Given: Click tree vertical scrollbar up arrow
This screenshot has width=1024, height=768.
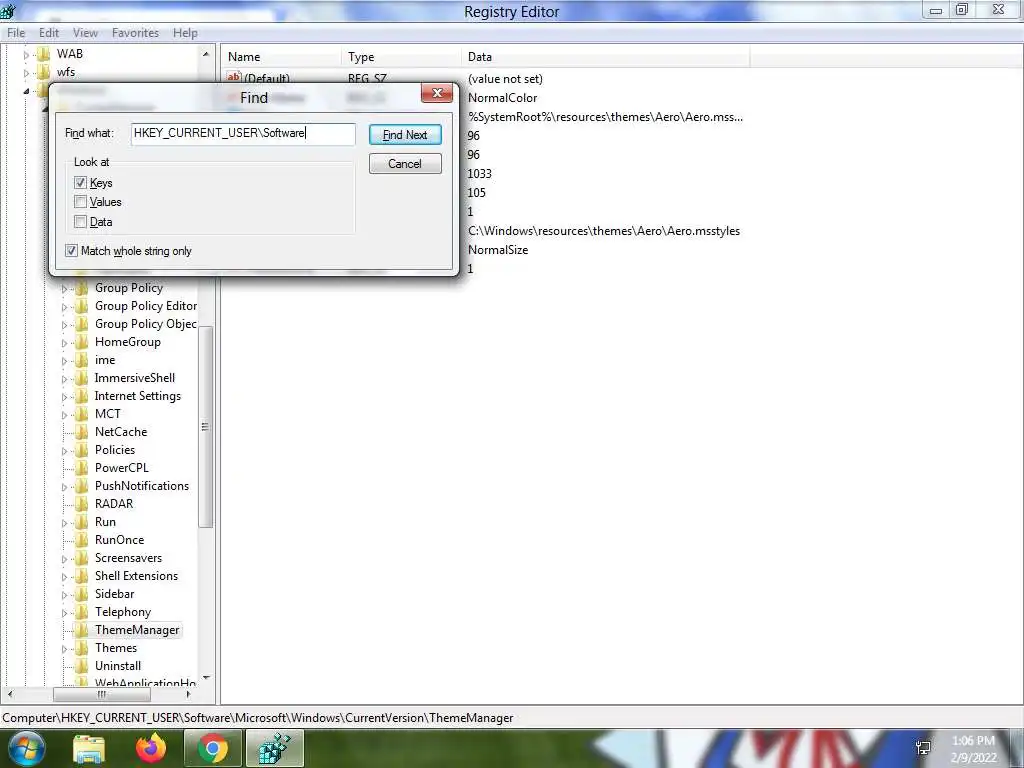Looking at the screenshot, I should pos(206,54).
